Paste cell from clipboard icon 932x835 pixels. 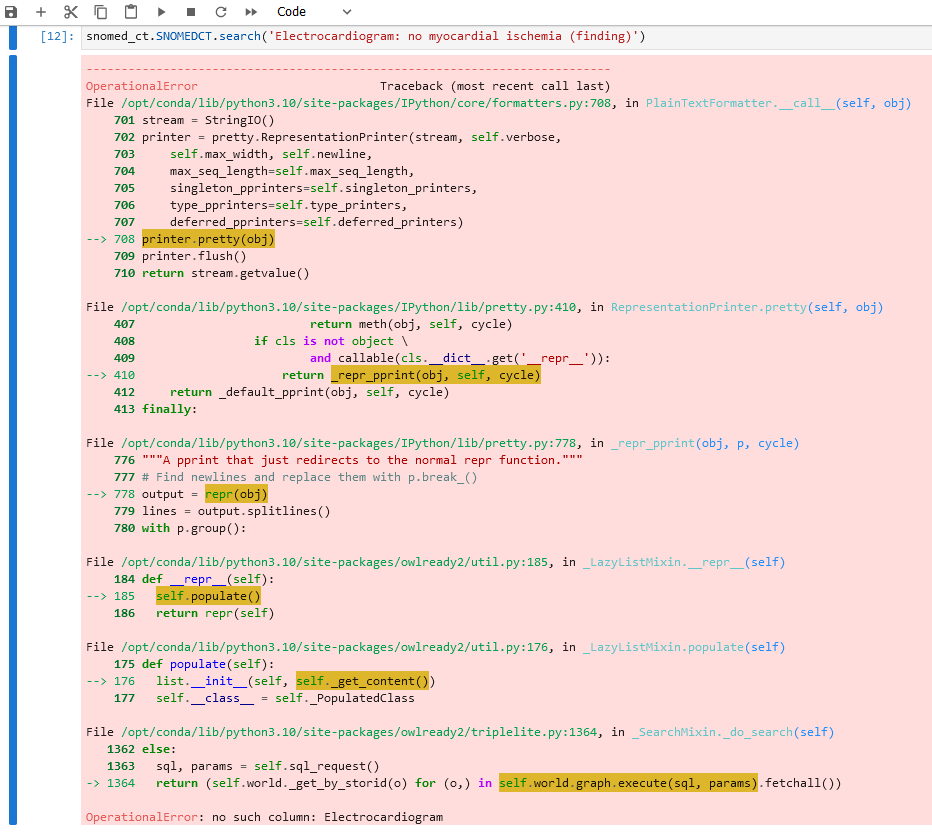[131, 12]
